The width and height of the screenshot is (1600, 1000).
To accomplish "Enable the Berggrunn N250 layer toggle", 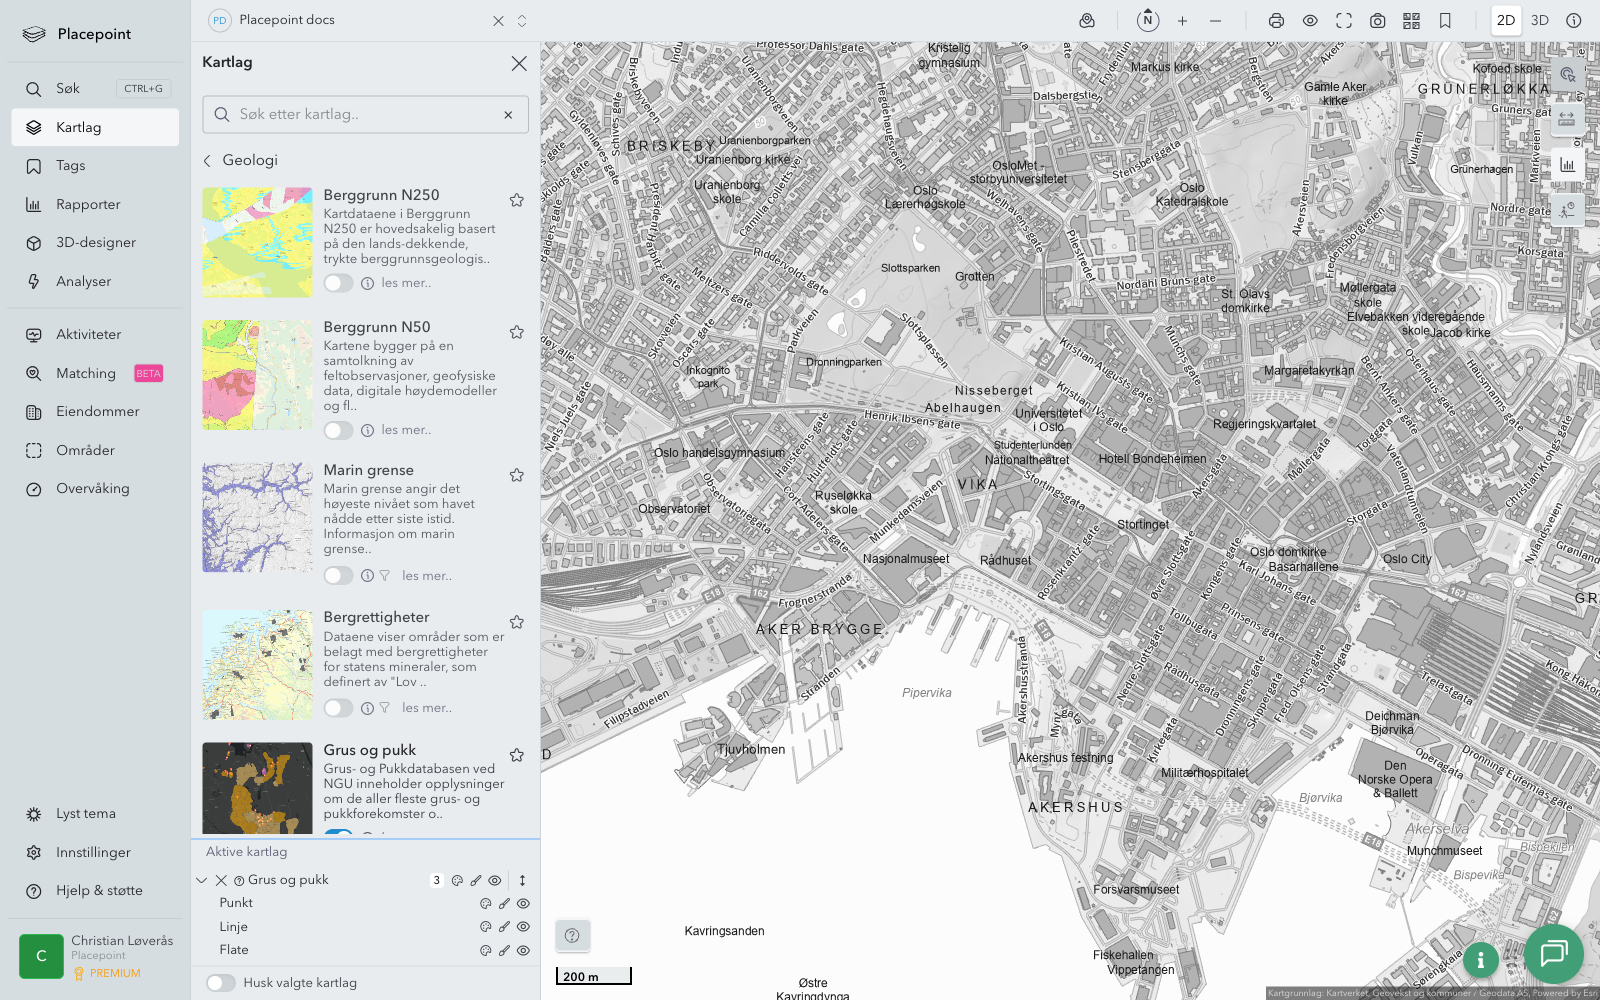I will pyautogui.click(x=338, y=283).
